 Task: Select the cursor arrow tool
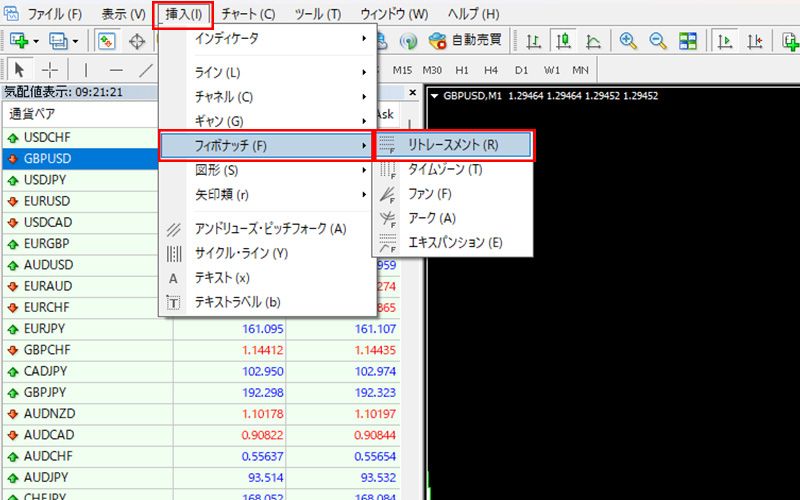pyautogui.click(x=19, y=69)
